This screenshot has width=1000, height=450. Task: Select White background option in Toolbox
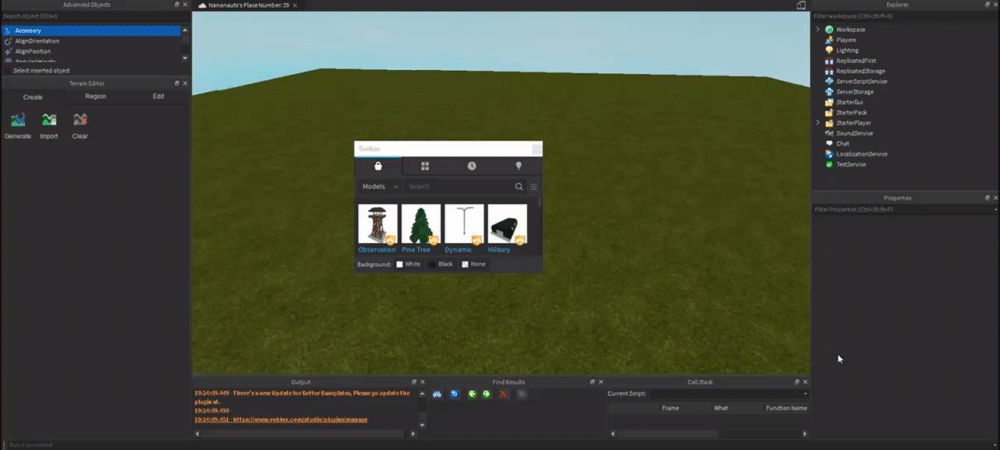tap(408, 264)
